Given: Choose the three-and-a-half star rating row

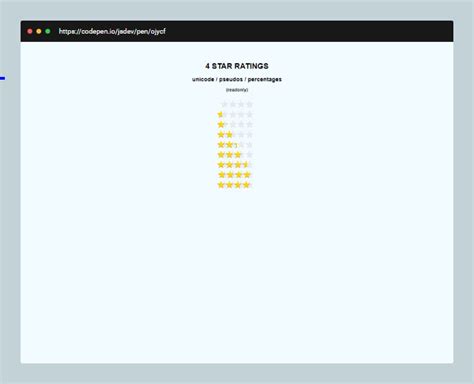Looking at the screenshot, I should point(235,165).
